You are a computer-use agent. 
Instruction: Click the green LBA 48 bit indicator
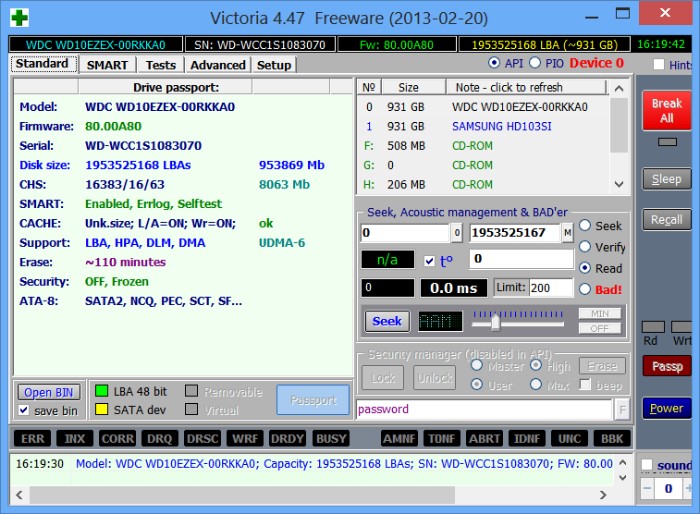(101, 391)
